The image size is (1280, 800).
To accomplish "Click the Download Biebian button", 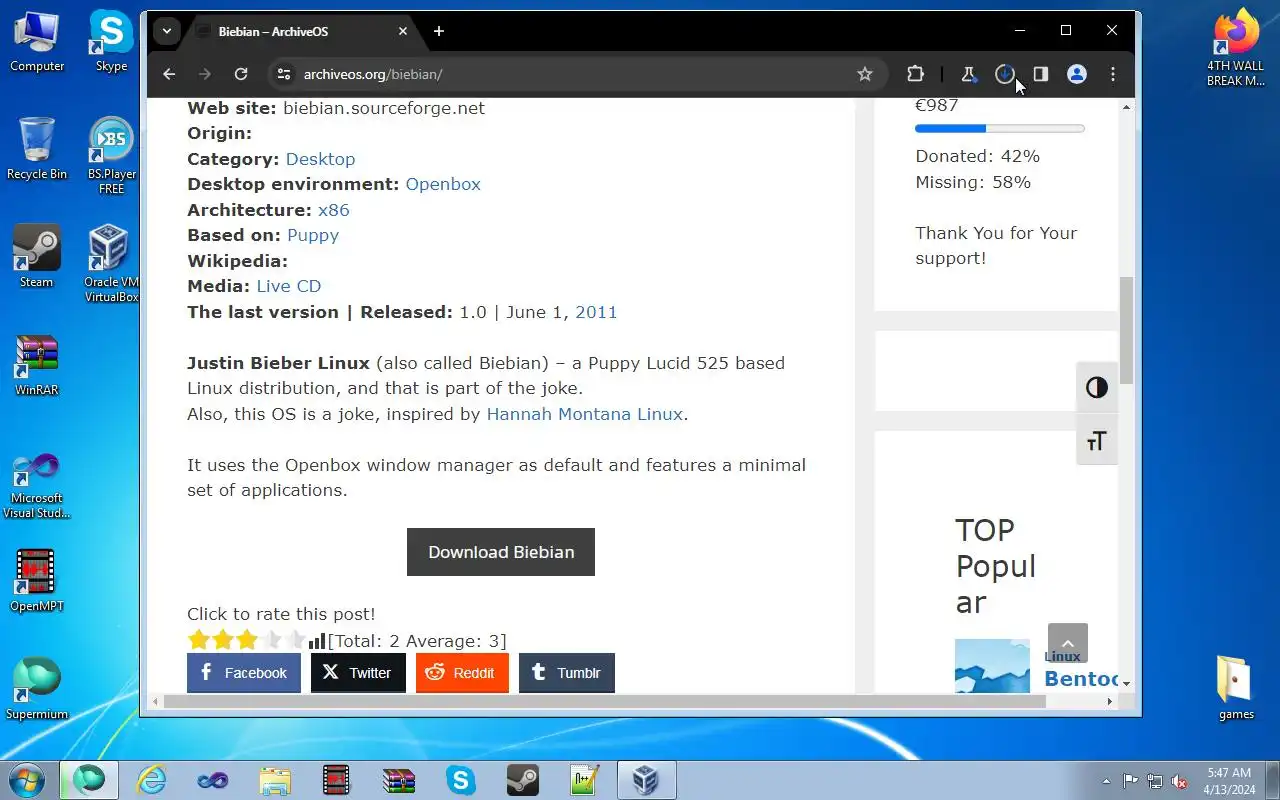I will (501, 552).
